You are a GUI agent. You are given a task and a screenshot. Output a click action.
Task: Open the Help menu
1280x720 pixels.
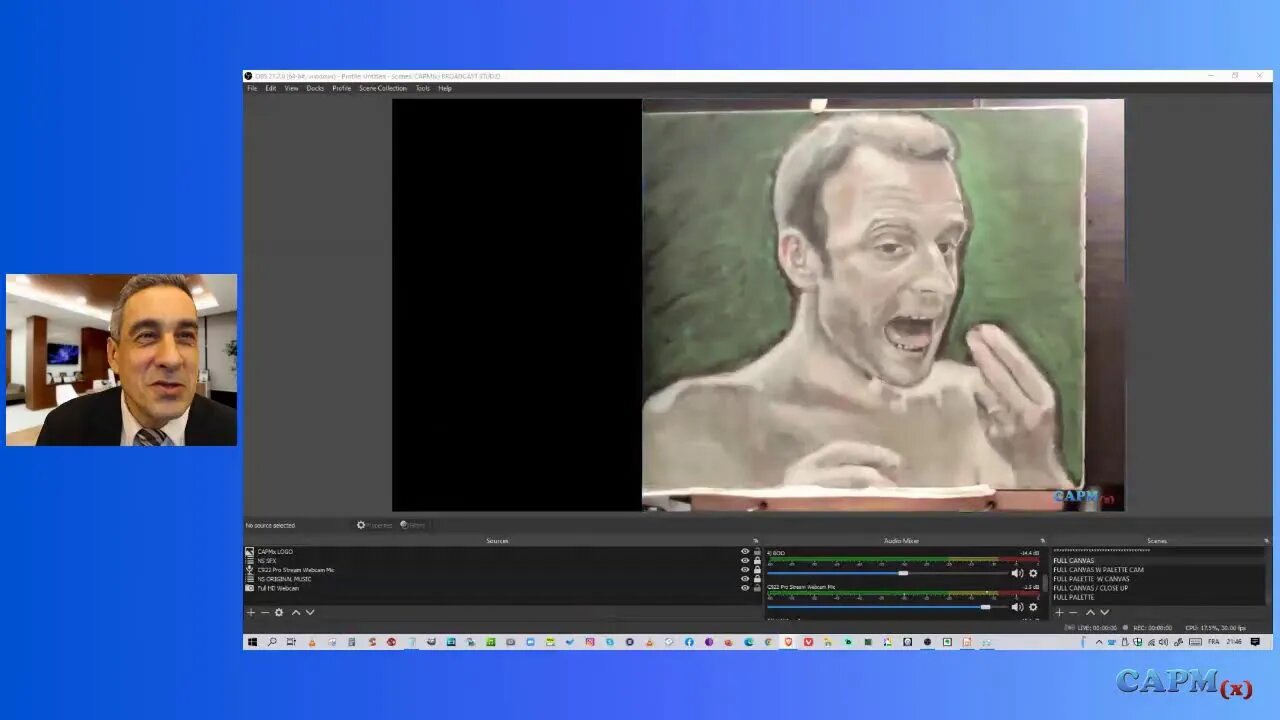tap(445, 88)
